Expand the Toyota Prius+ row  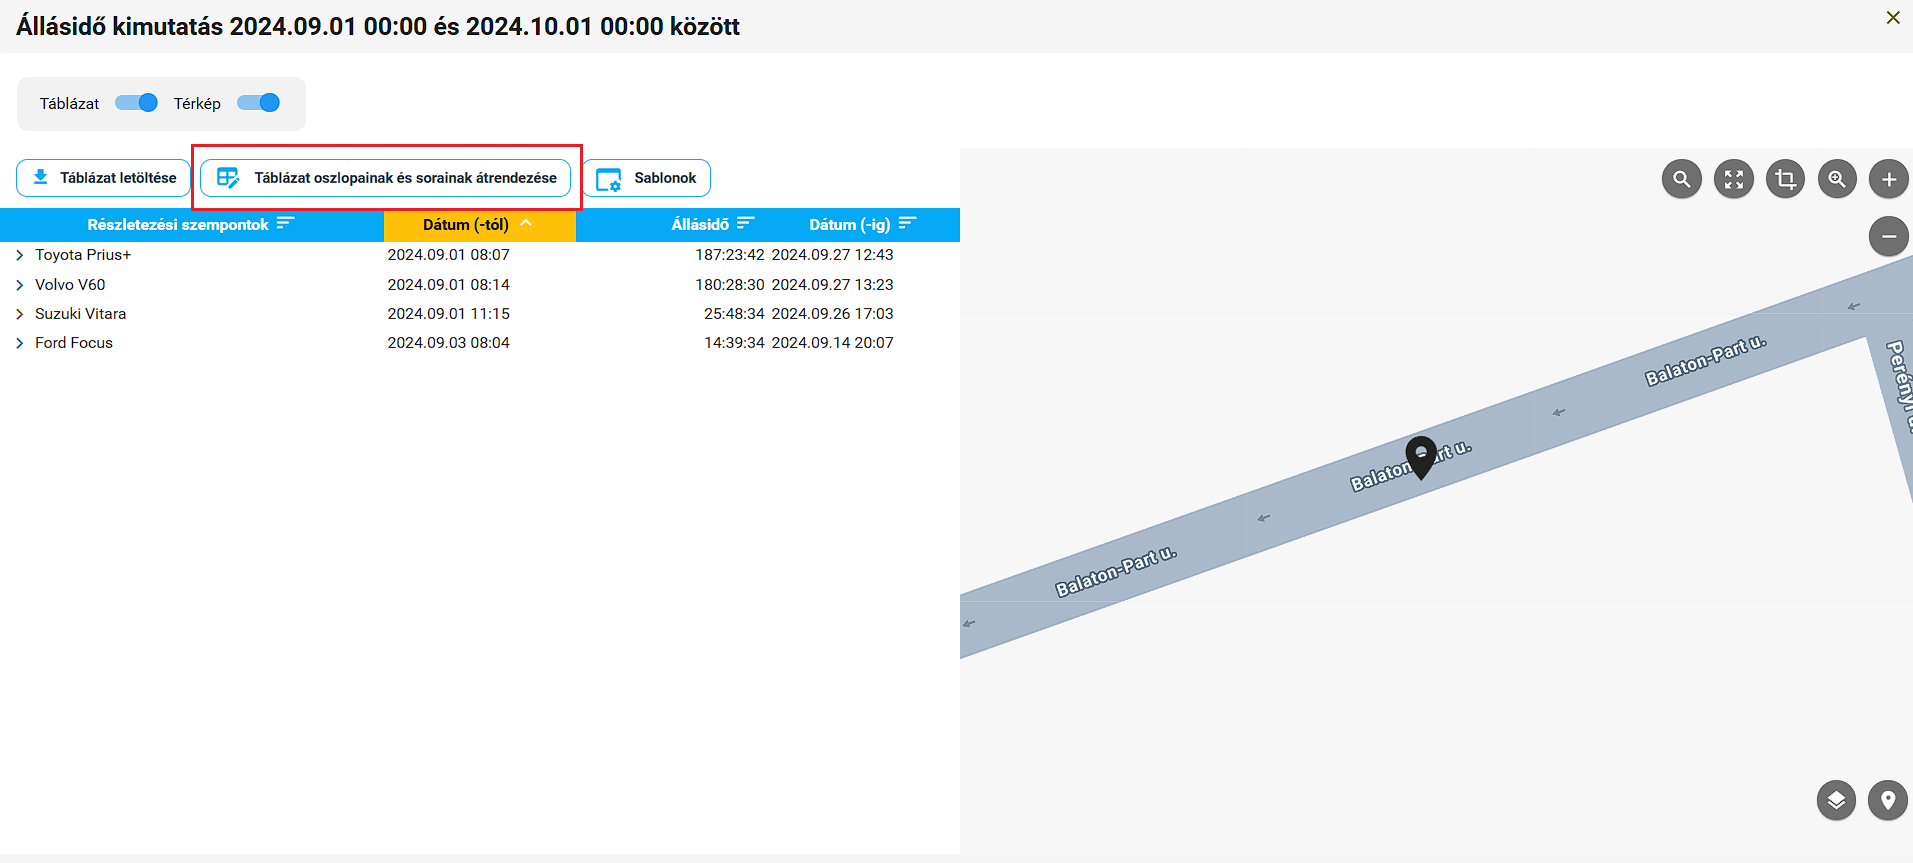click(x=20, y=256)
